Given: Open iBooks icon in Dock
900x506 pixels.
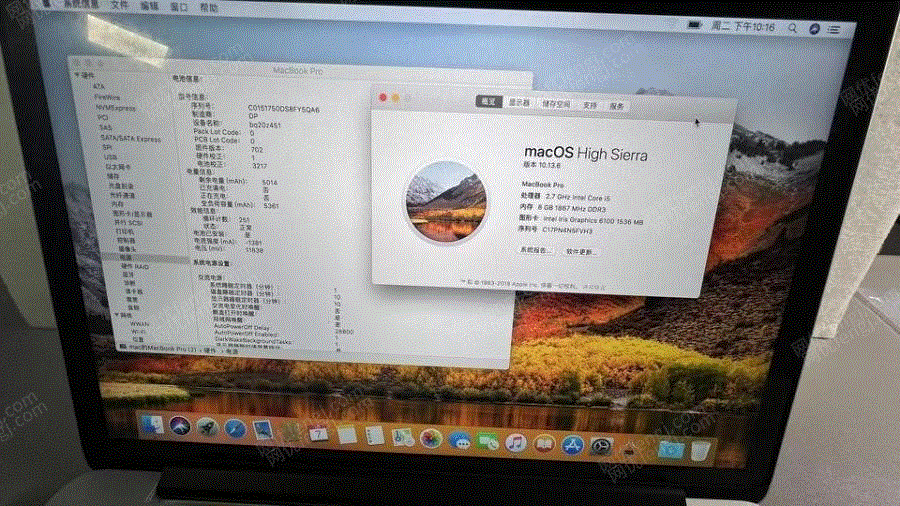Looking at the screenshot, I should click(544, 444).
